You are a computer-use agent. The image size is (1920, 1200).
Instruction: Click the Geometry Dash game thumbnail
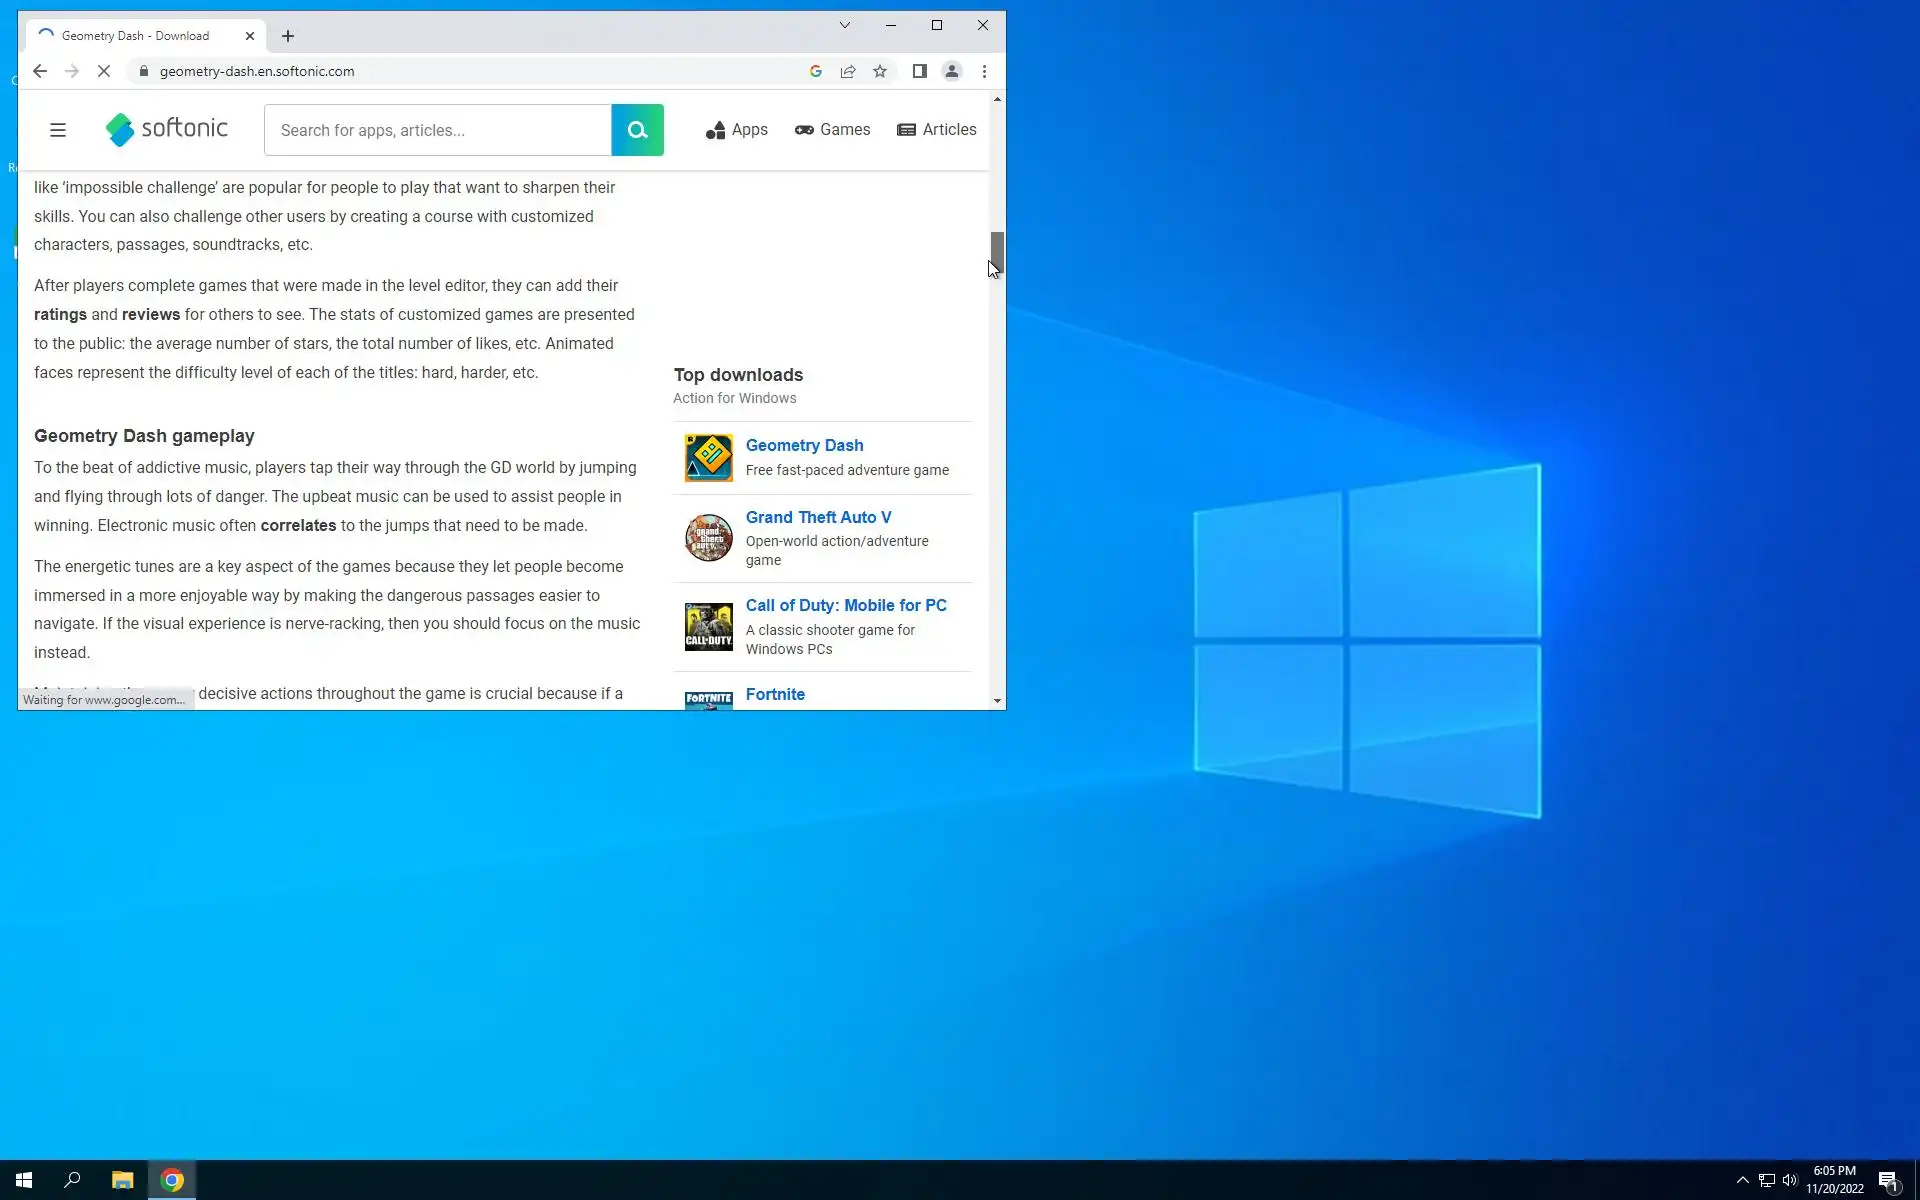click(708, 458)
